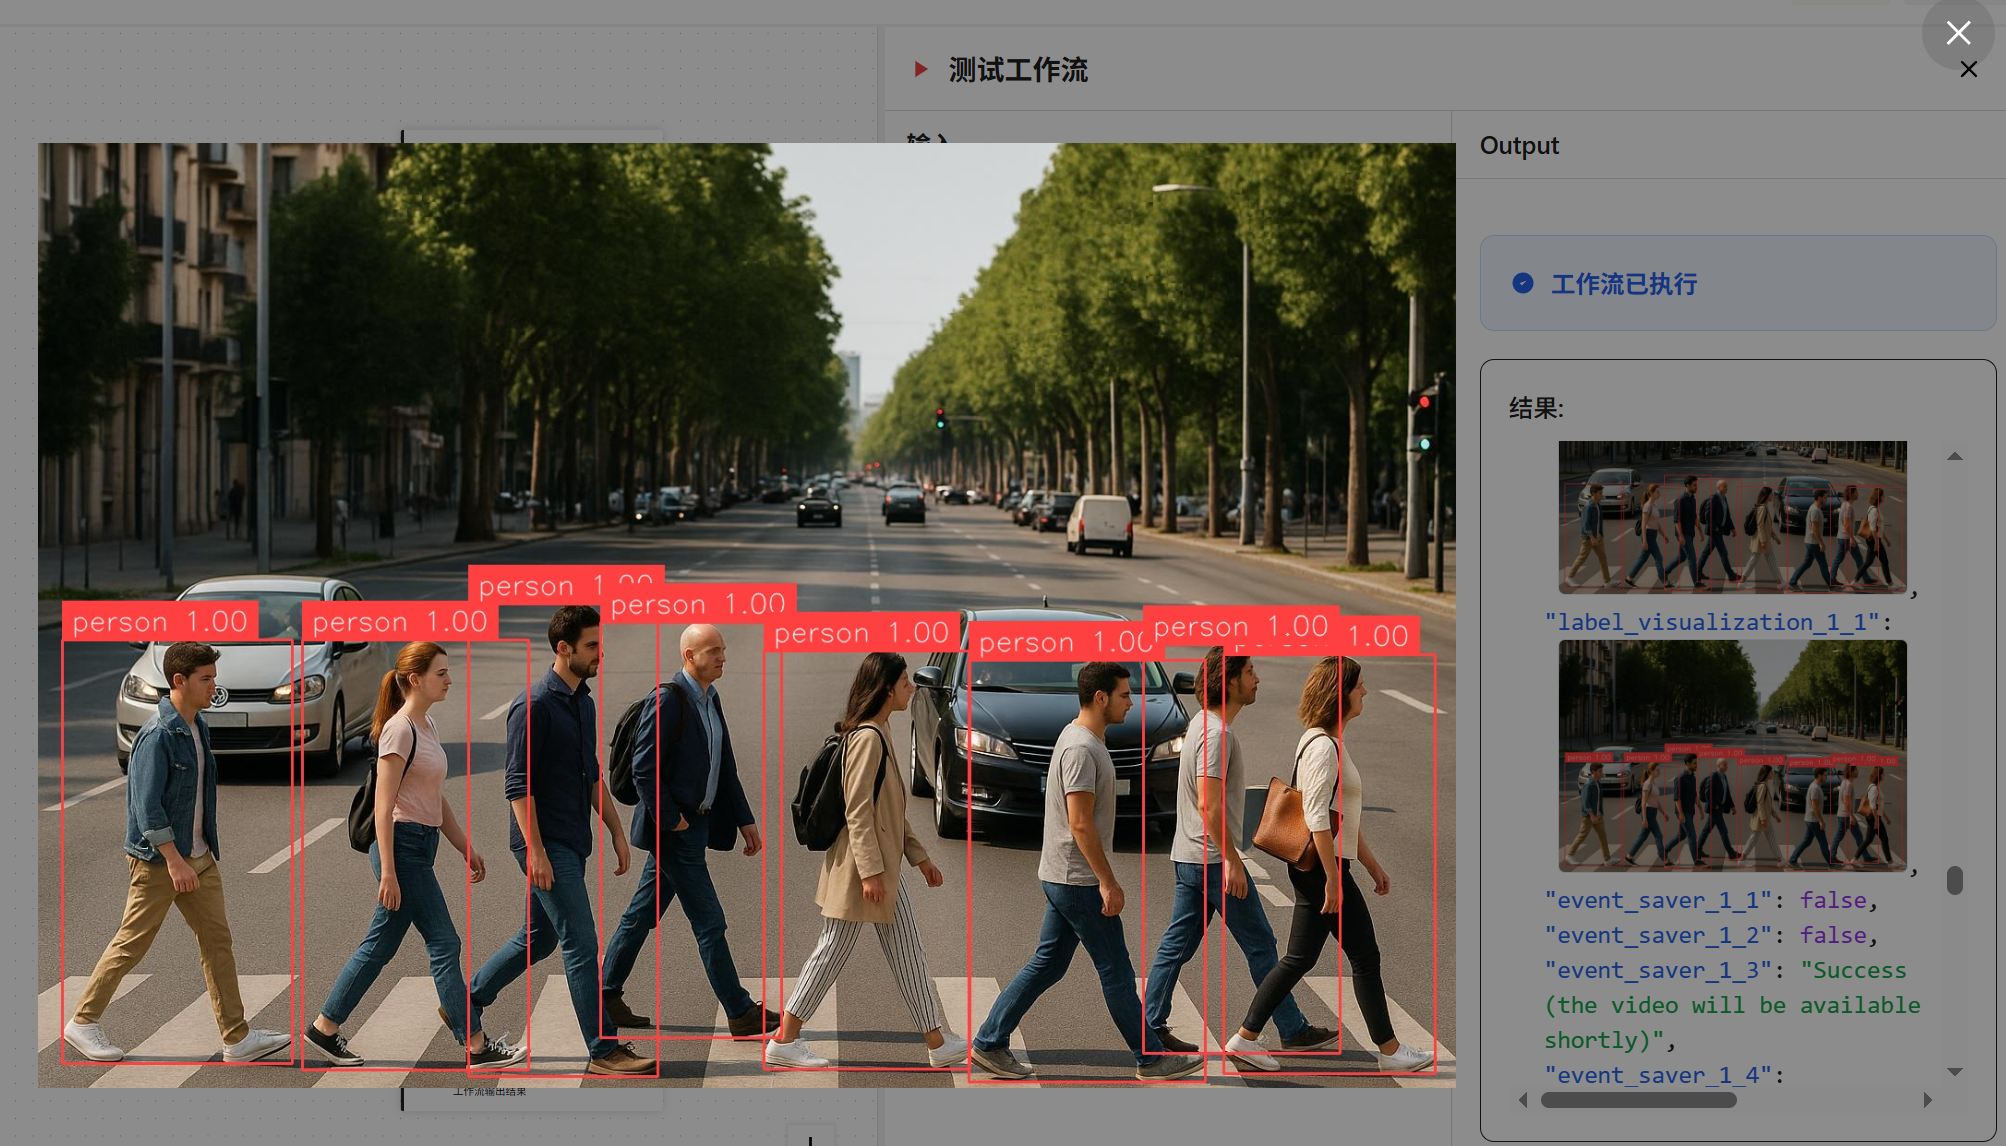Click the 结果 label in output box
The height and width of the screenshot is (1146, 2006).
[x=1535, y=408]
